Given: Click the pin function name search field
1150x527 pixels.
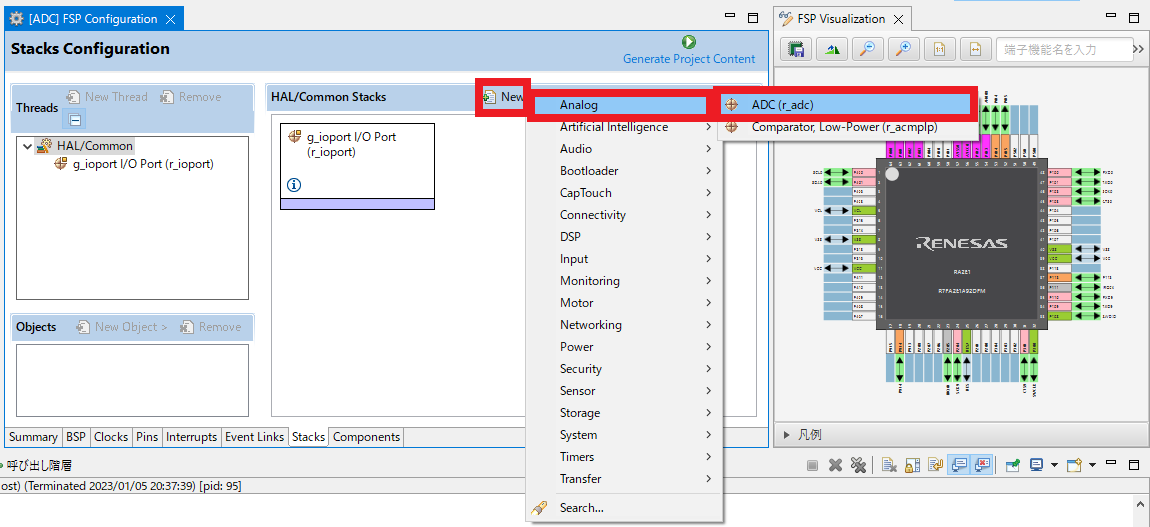Looking at the screenshot, I should click(x=1064, y=49).
